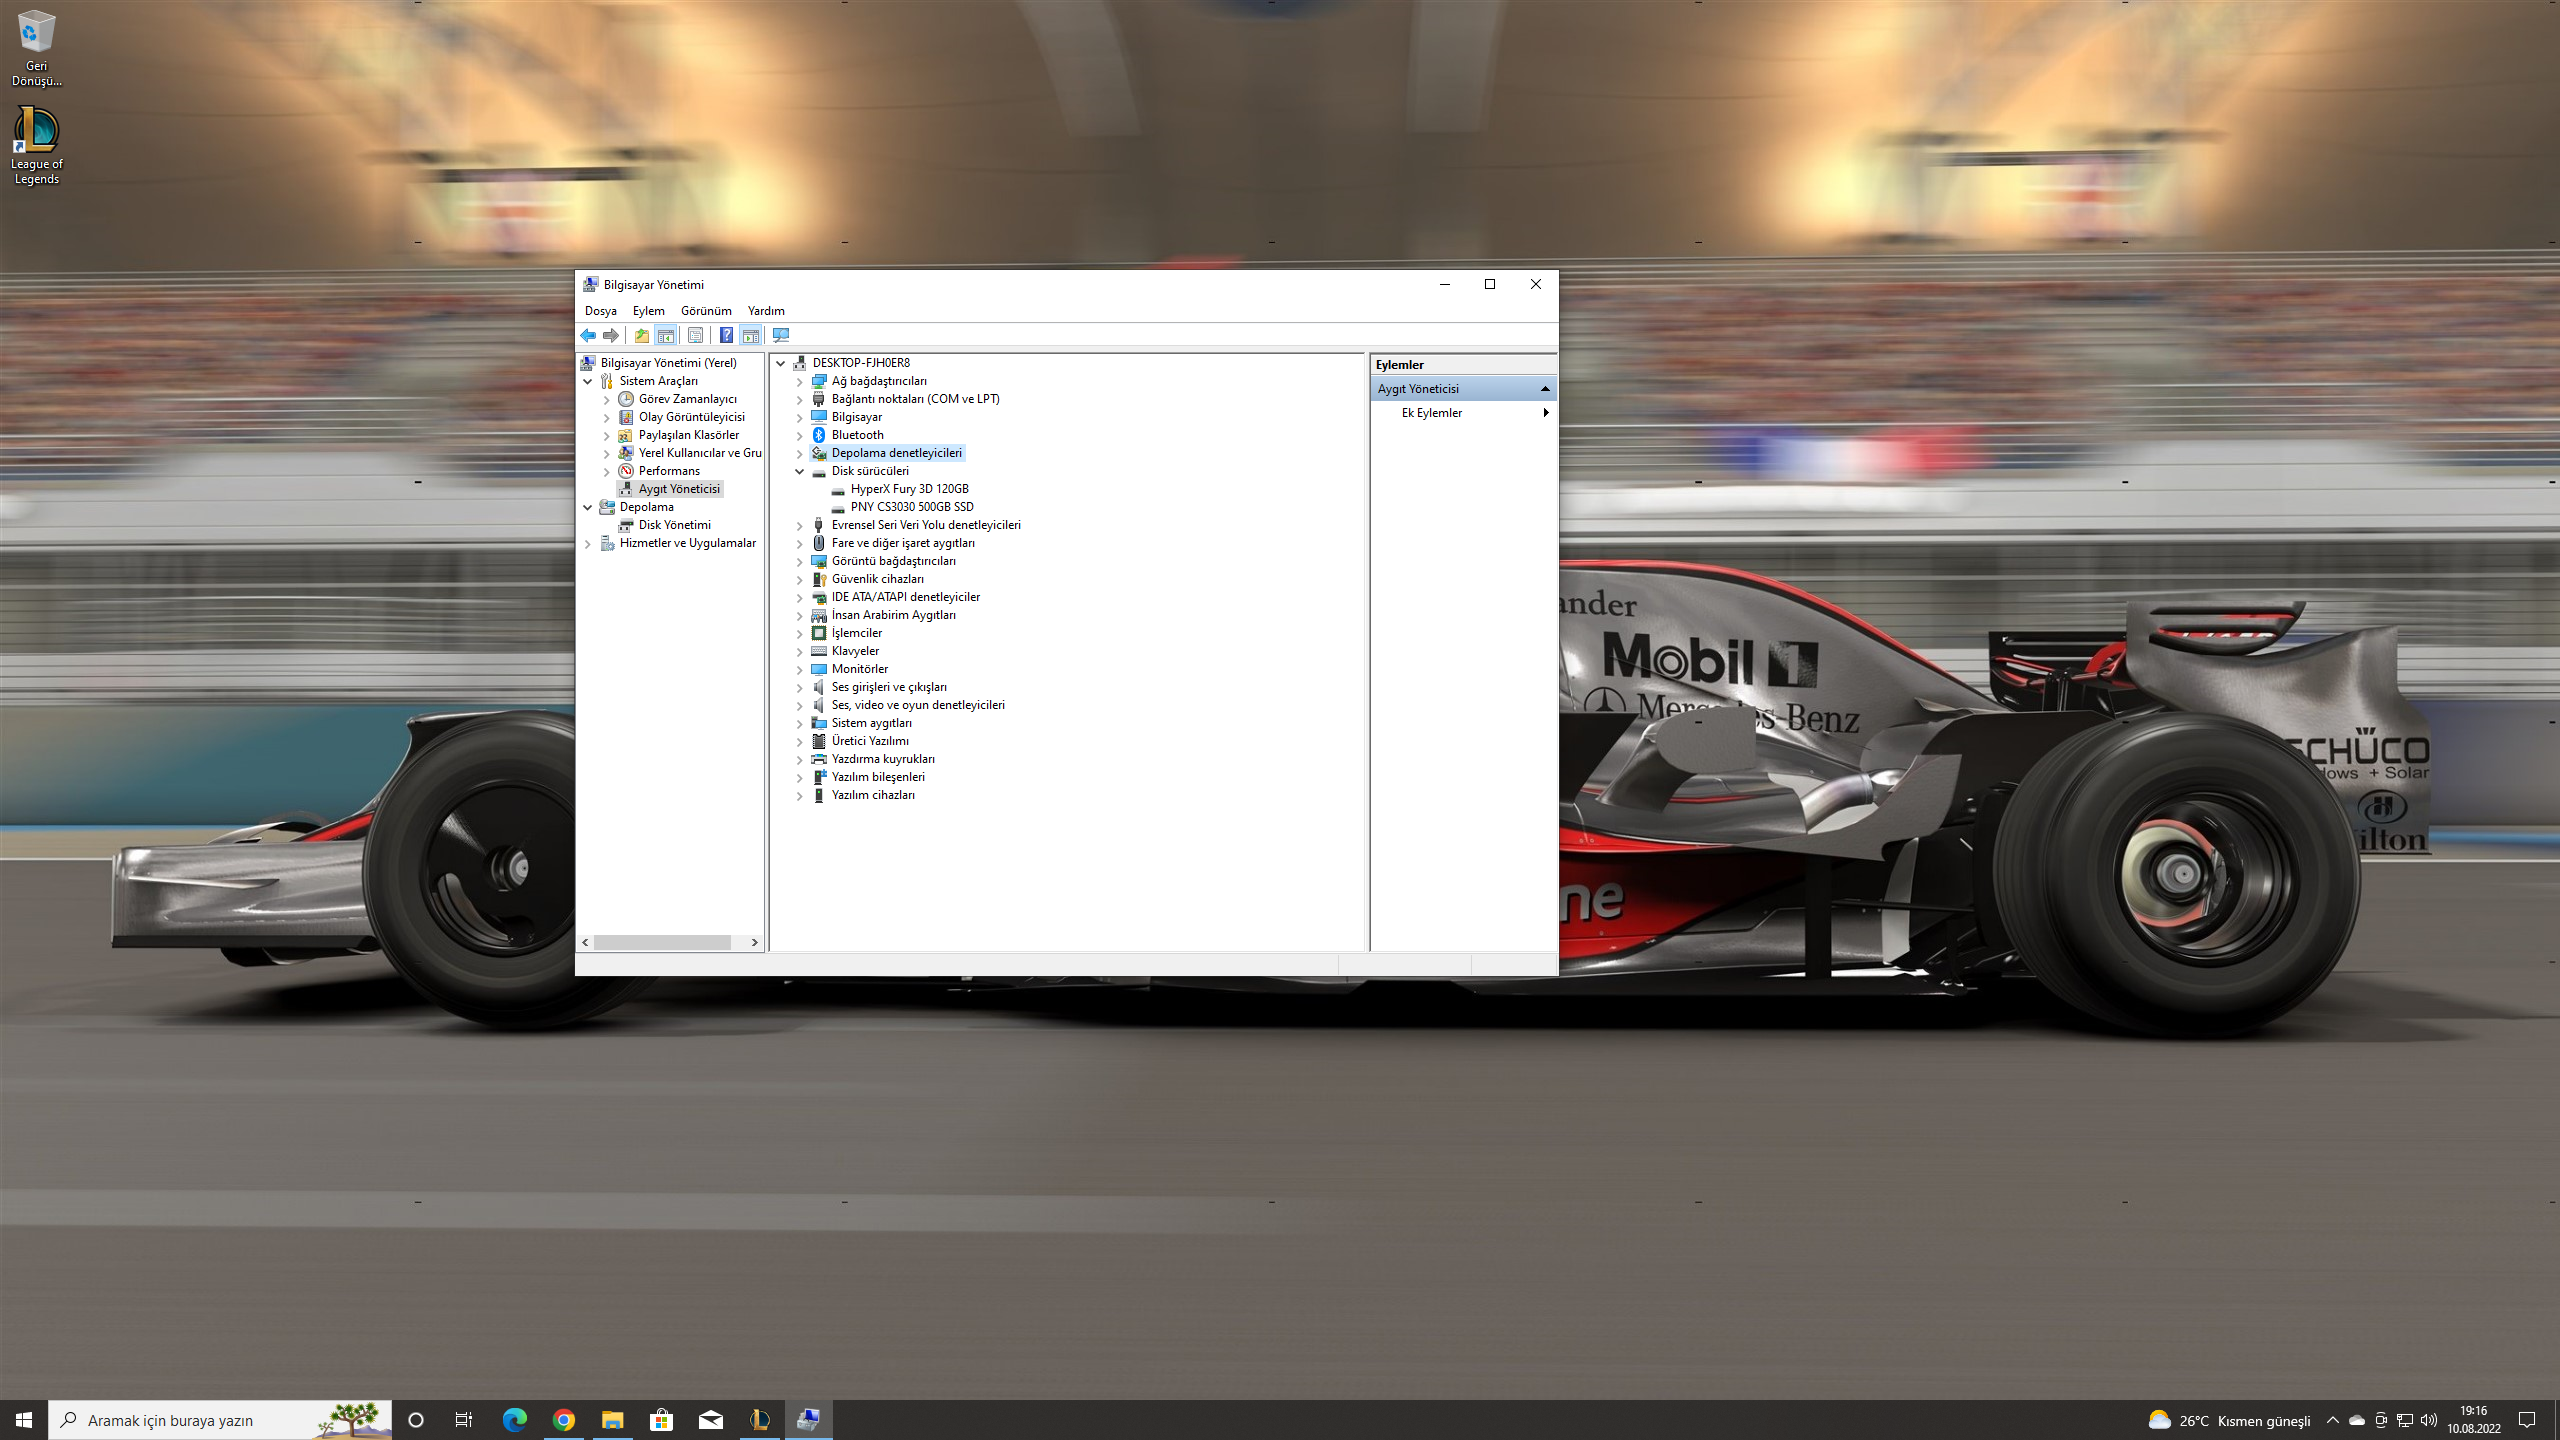Collapse the Aygıt Yöneticisi actions section
This screenshot has height=1440, width=2560.
coord(1545,389)
